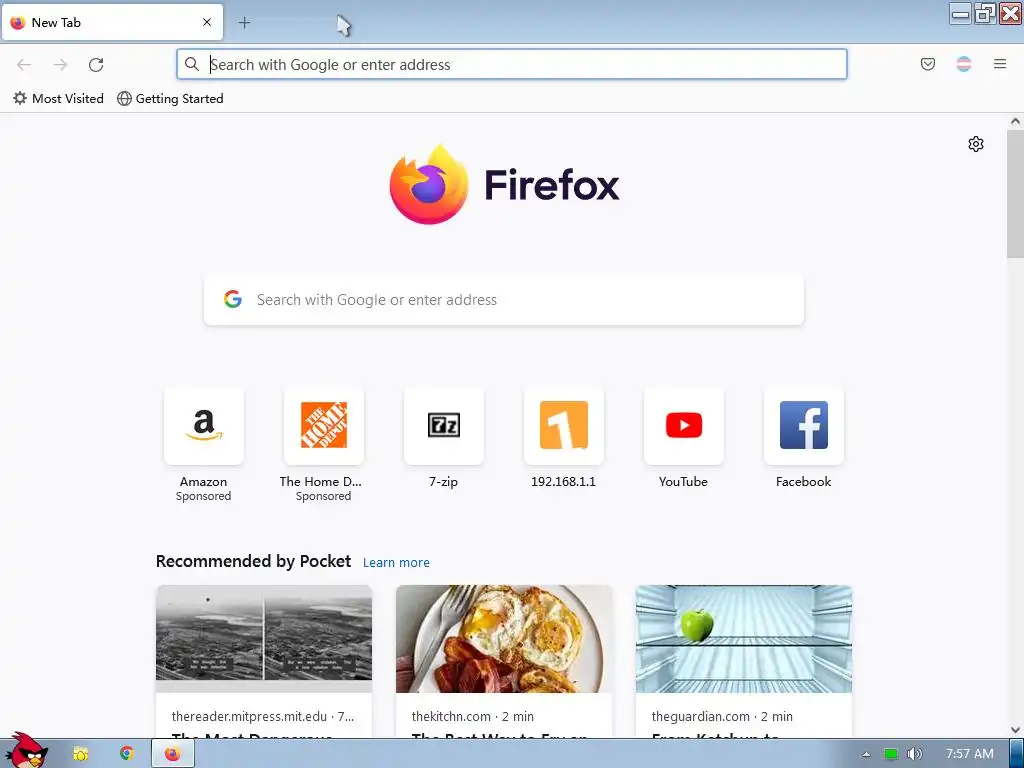Click the forward navigation arrow
Image resolution: width=1024 pixels, height=768 pixels.
pos(60,65)
